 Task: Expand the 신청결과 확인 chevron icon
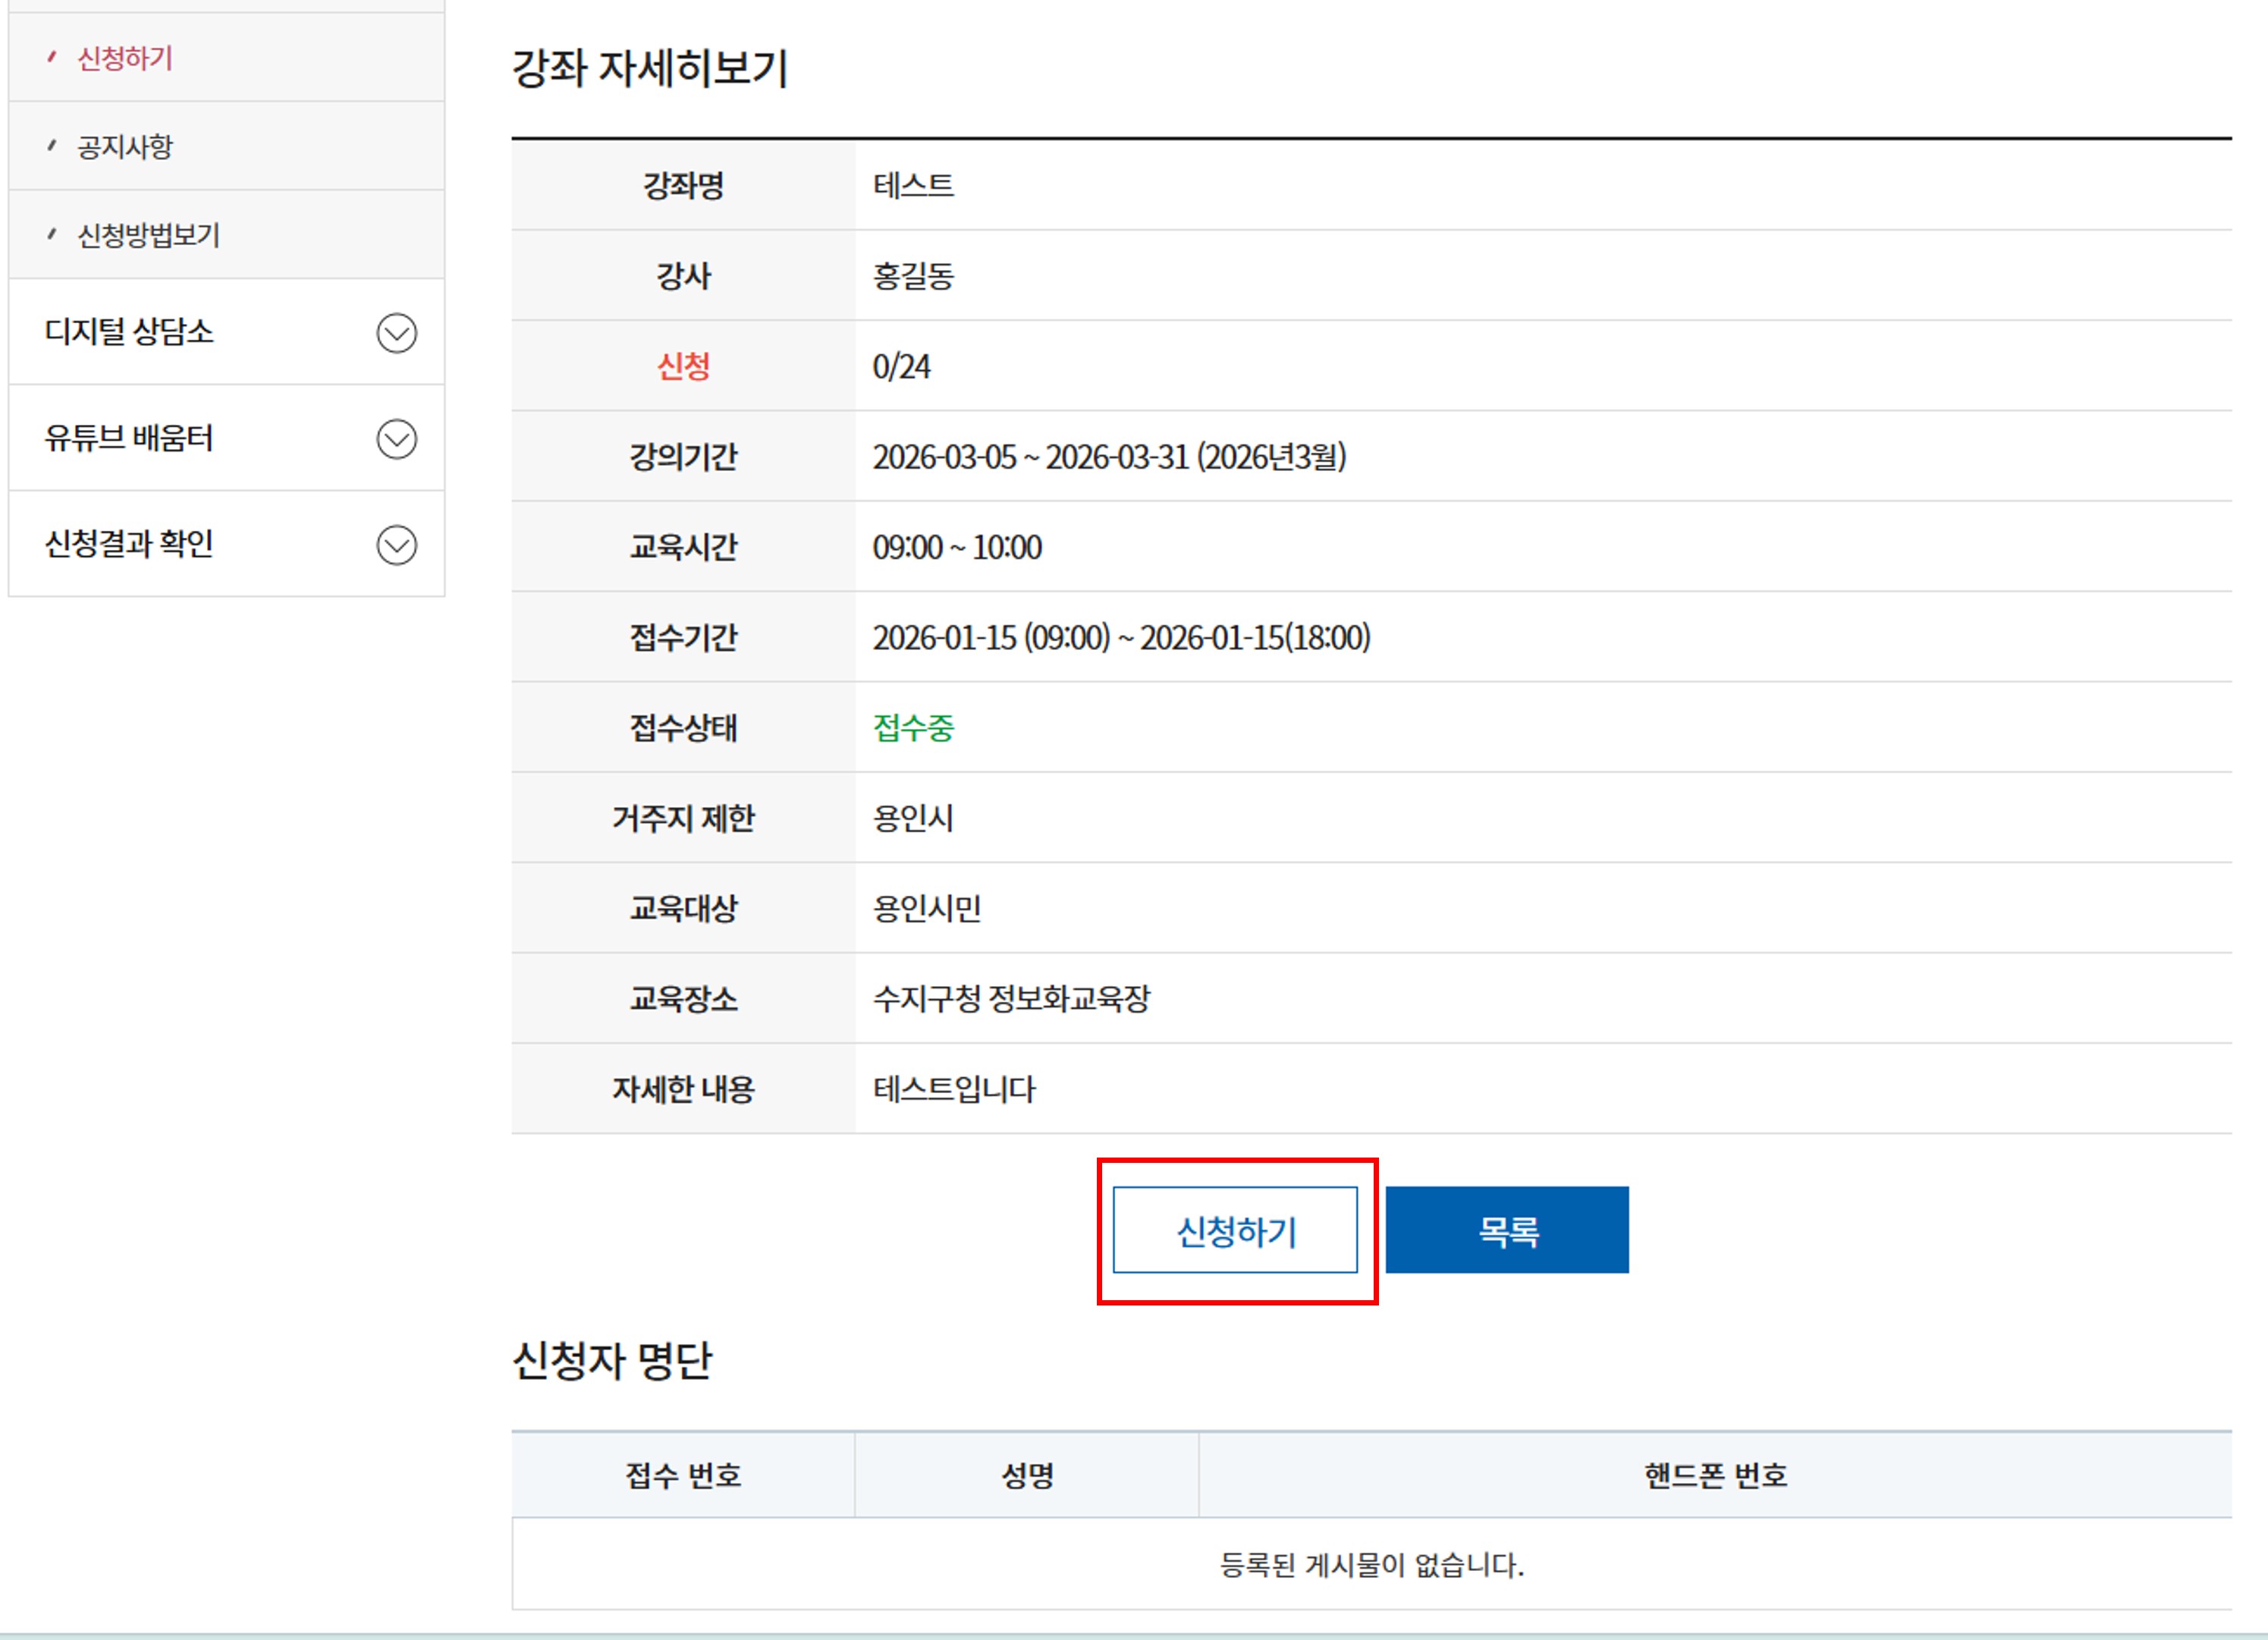coord(396,545)
